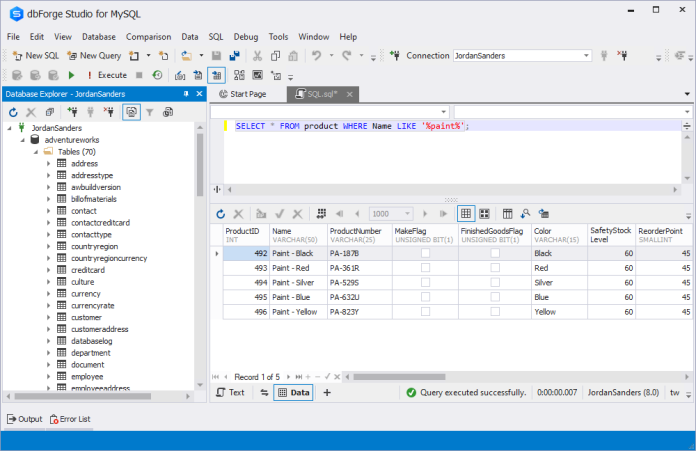Toggle FinishedGoodsFlag checkbox for Paint - Red
The height and width of the screenshot is (451, 696).
(495, 268)
